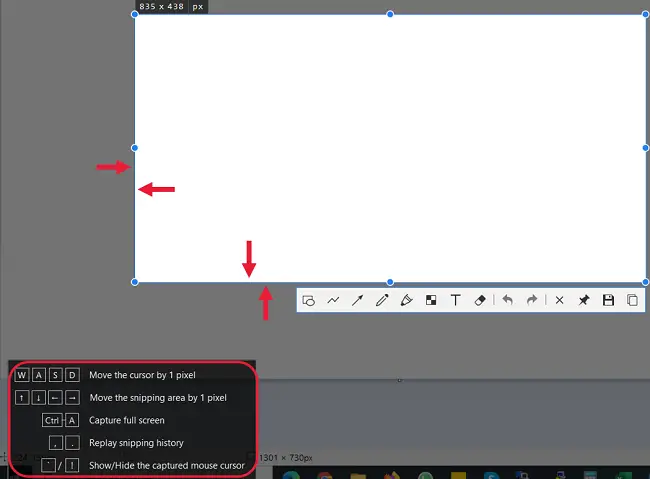This screenshot has height=479, width=650.
Task: Select the pencil tool
Action: [x=382, y=300]
